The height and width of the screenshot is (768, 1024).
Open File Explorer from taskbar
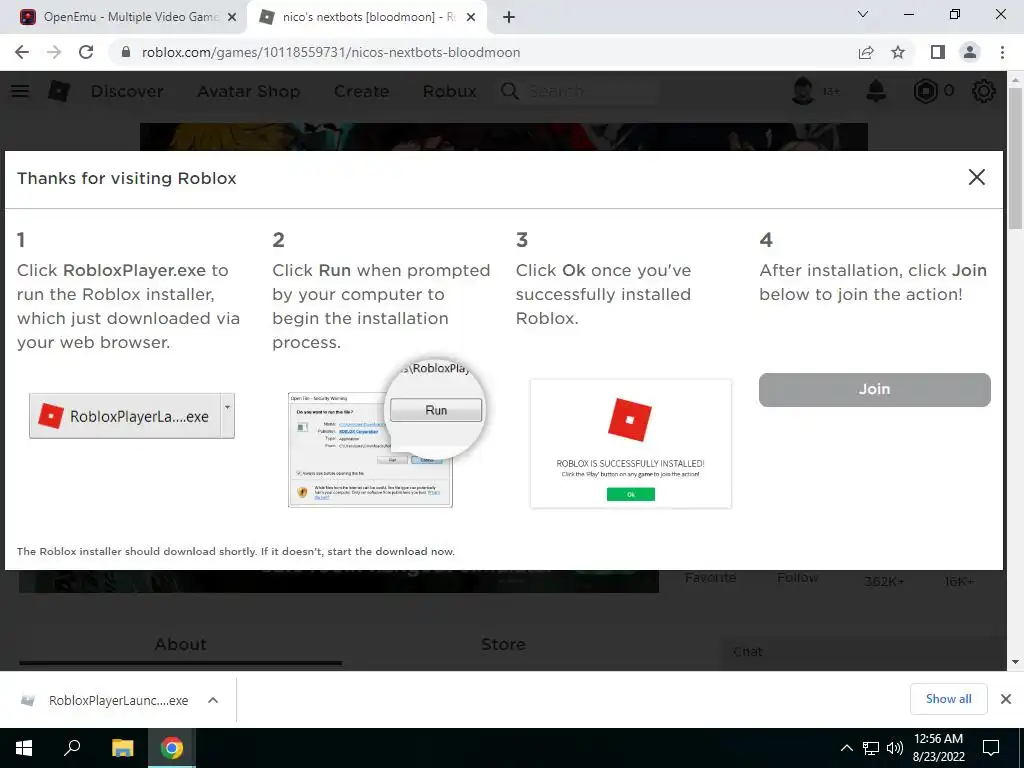pos(122,748)
